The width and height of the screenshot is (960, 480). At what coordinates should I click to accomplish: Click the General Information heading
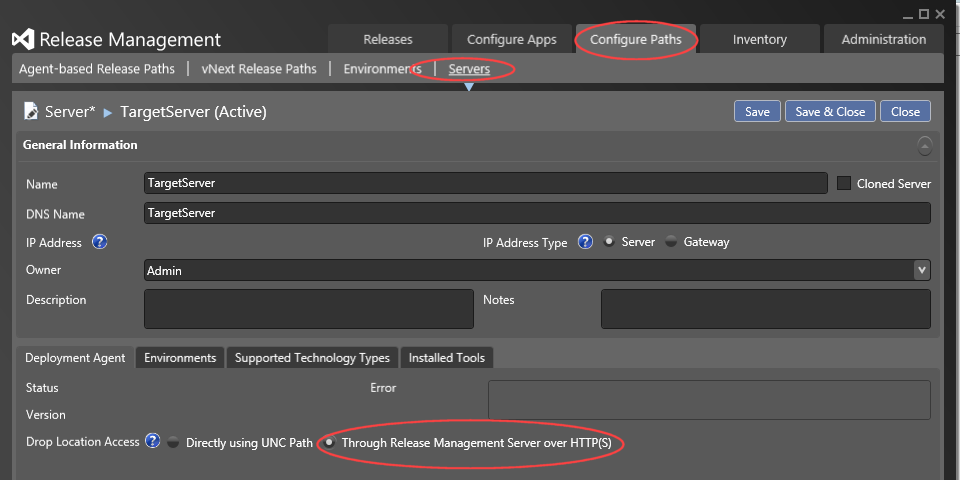80,145
